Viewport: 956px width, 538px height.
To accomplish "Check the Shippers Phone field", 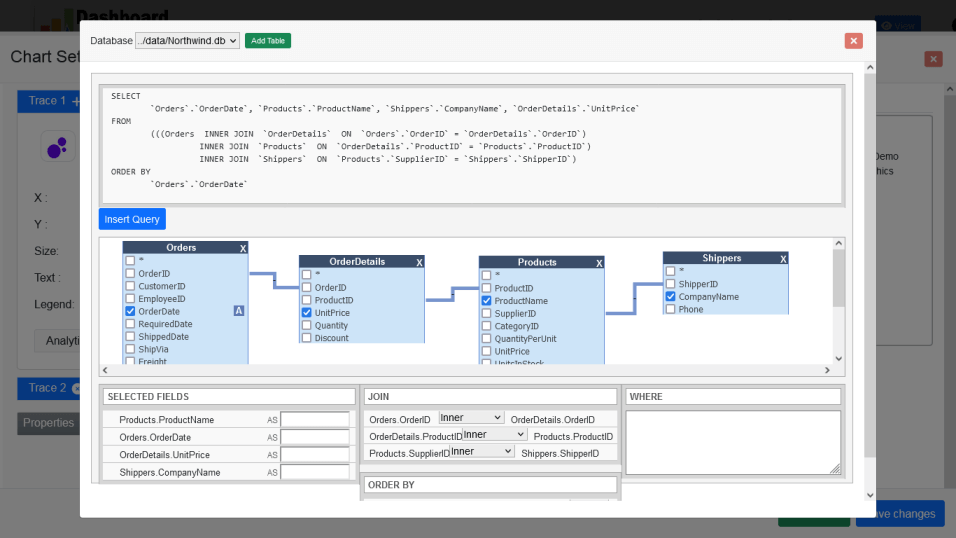I will click(671, 309).
